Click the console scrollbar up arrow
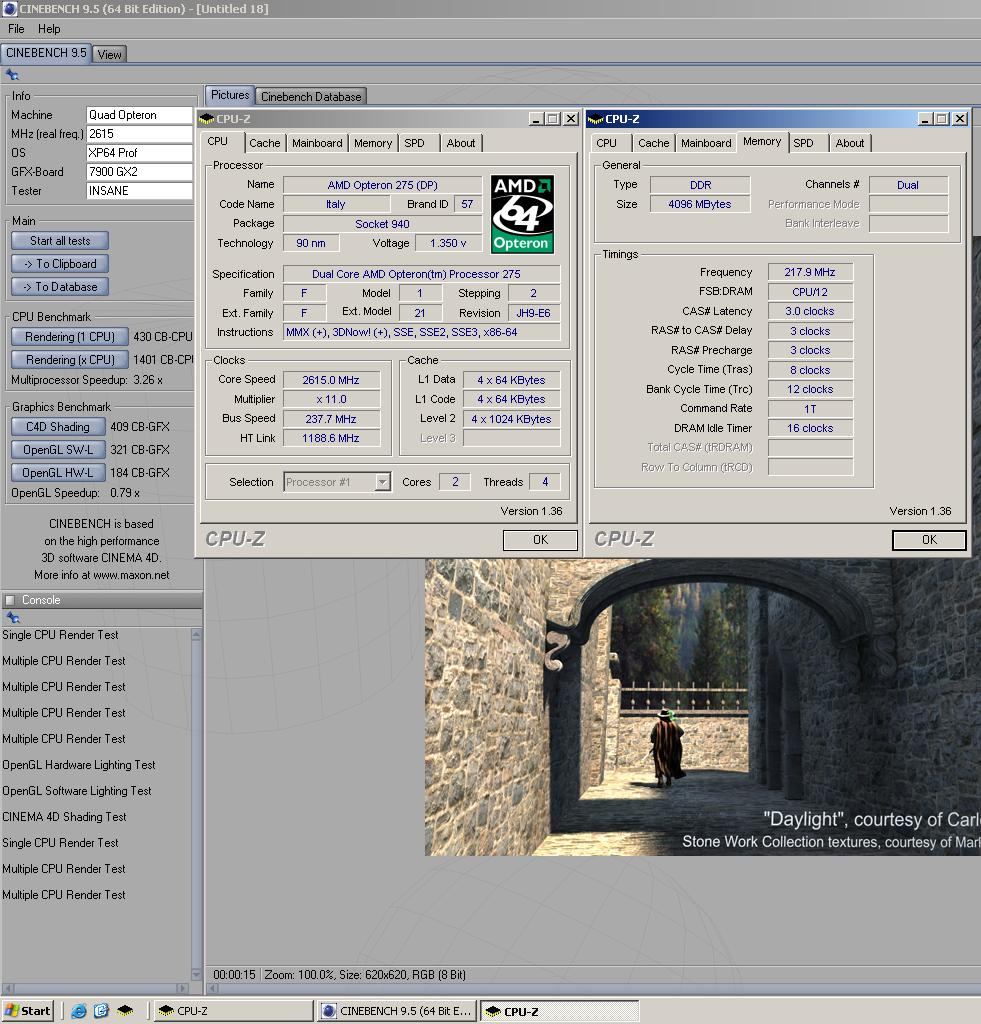Image resolution: width=981 pixels, height=1024 pixels. (196, 635)
